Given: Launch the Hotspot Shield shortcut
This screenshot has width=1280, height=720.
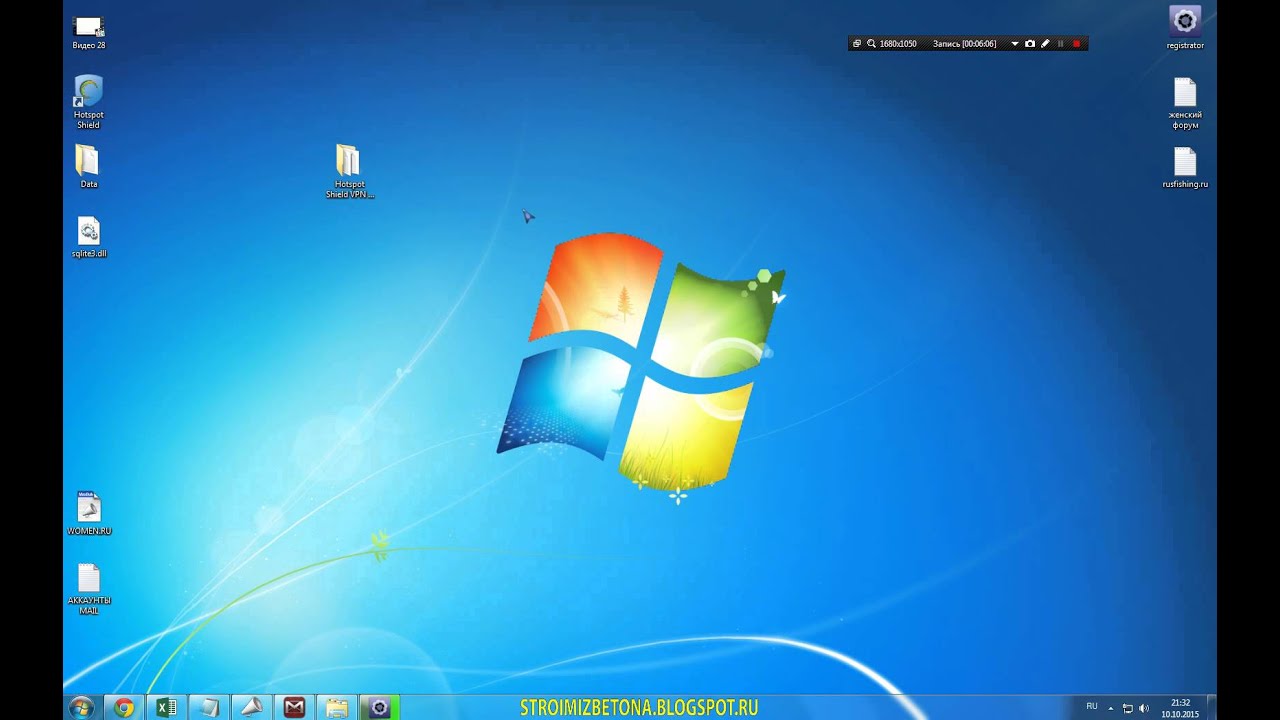Looking at the screenshot, I should pyautogui.click(x=88, y=102).
